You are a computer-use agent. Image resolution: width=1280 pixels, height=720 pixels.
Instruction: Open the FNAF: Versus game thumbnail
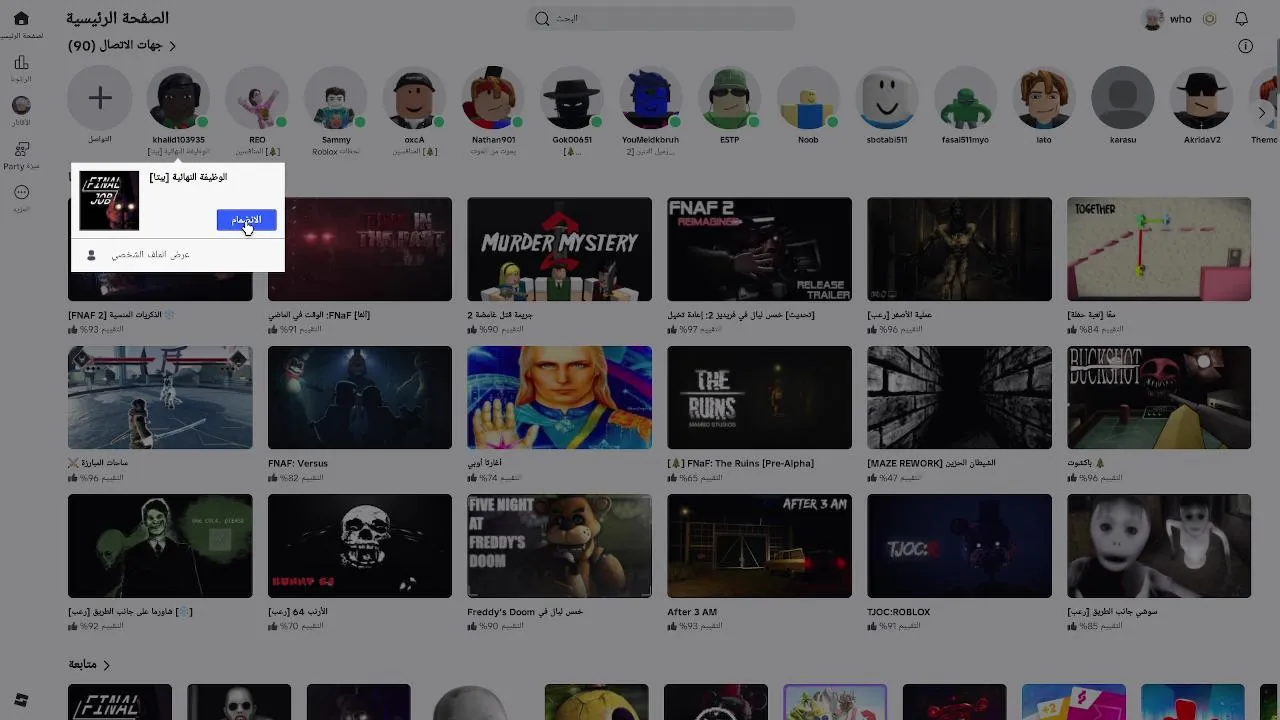click(360, 398)
